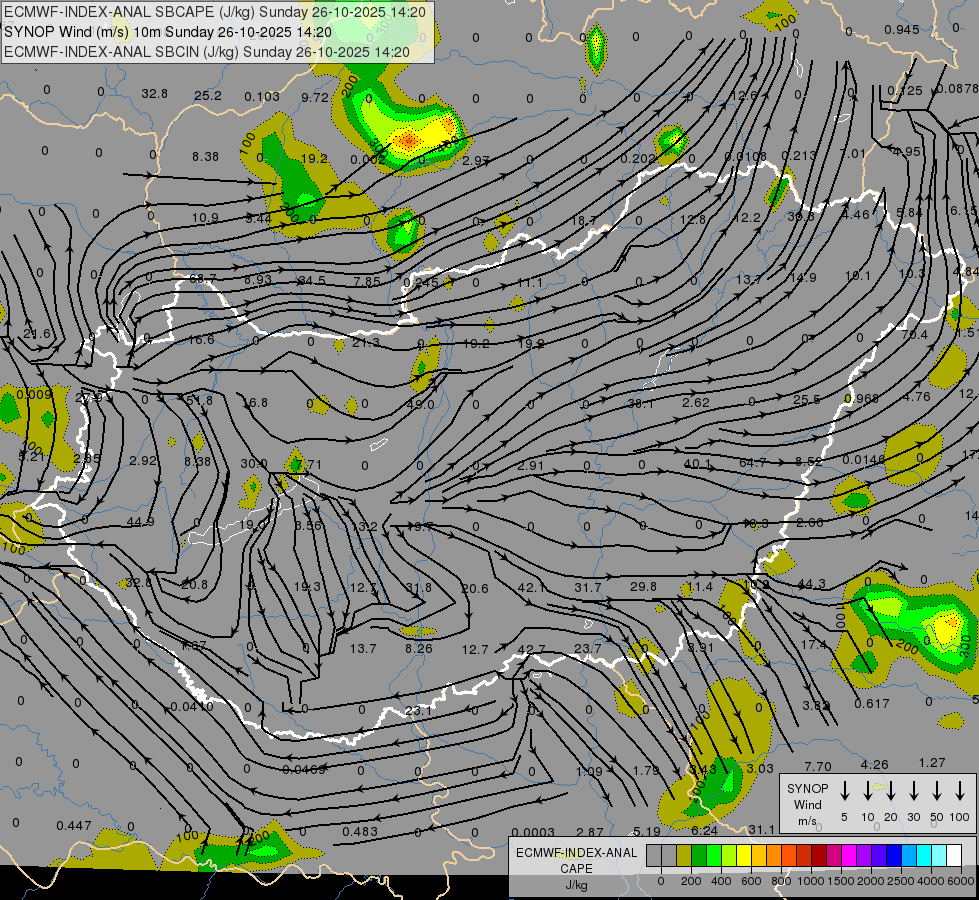Click the map value '42.1'
Screen dimensions: 979x900
(x=531, y=588)
